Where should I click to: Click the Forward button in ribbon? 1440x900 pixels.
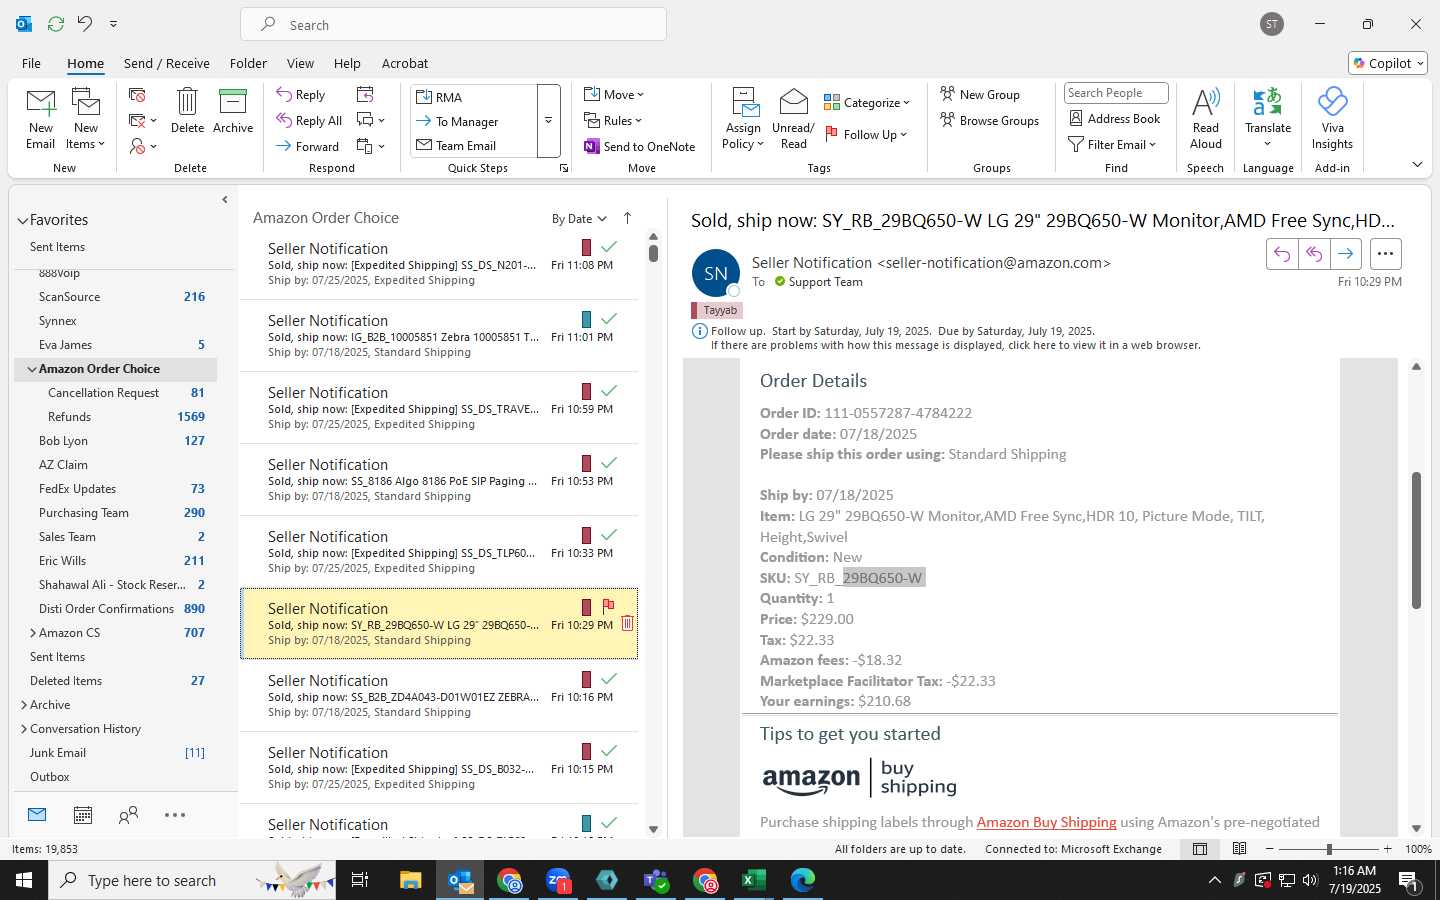point(308,146)
